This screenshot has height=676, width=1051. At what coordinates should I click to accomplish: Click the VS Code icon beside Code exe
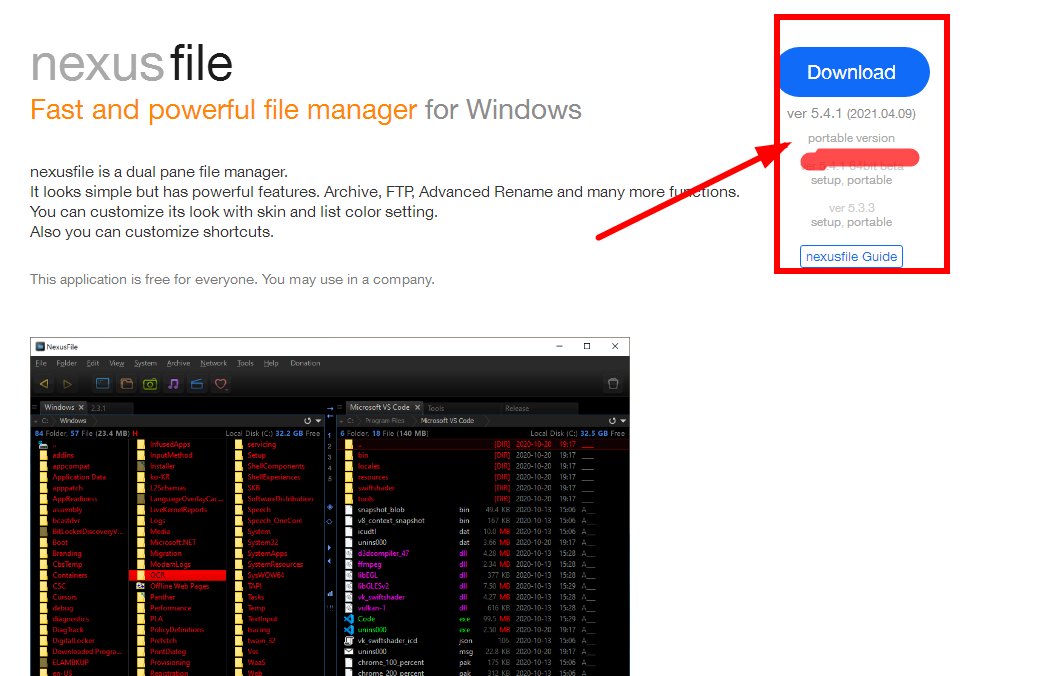[x=349, y=619]
